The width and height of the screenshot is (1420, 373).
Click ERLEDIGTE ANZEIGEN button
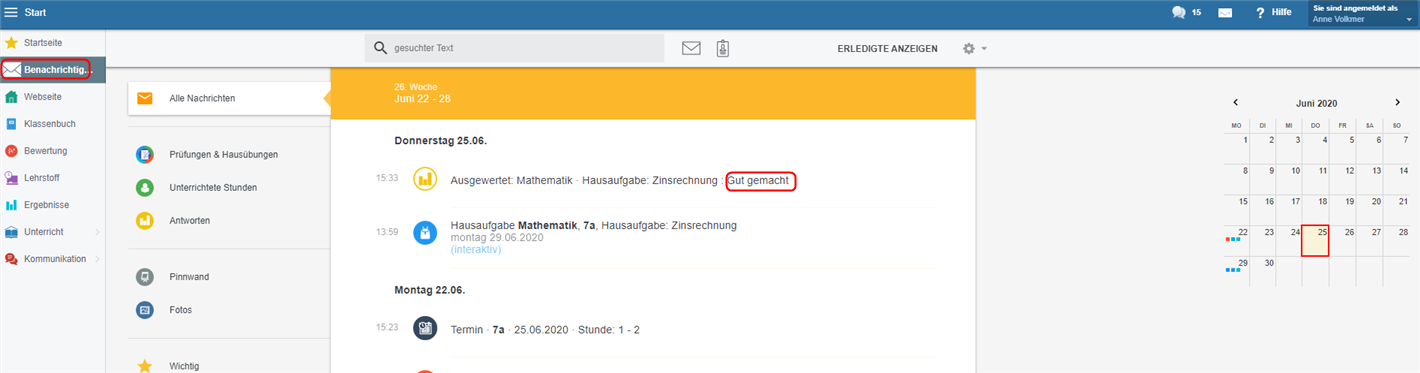tap(887, 48)
